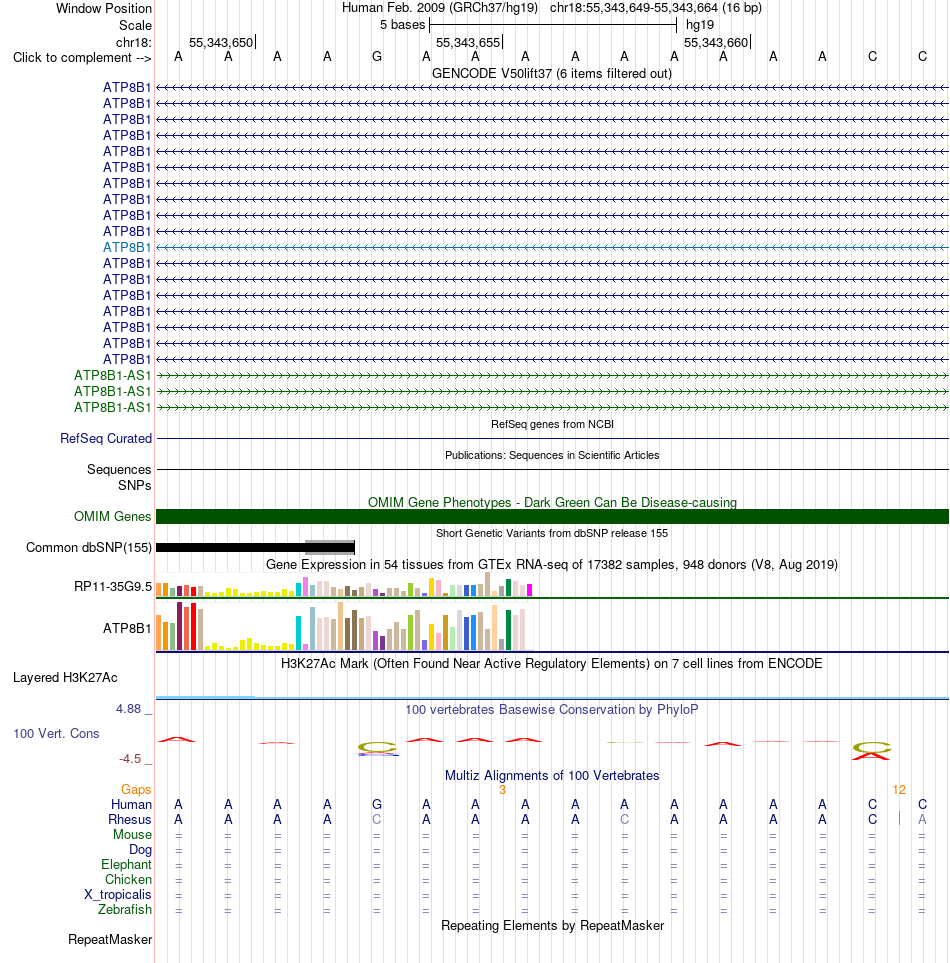The image size is (950, 963).
Task: Open the dbSNP release 155 track title
Action: point(552,533)
